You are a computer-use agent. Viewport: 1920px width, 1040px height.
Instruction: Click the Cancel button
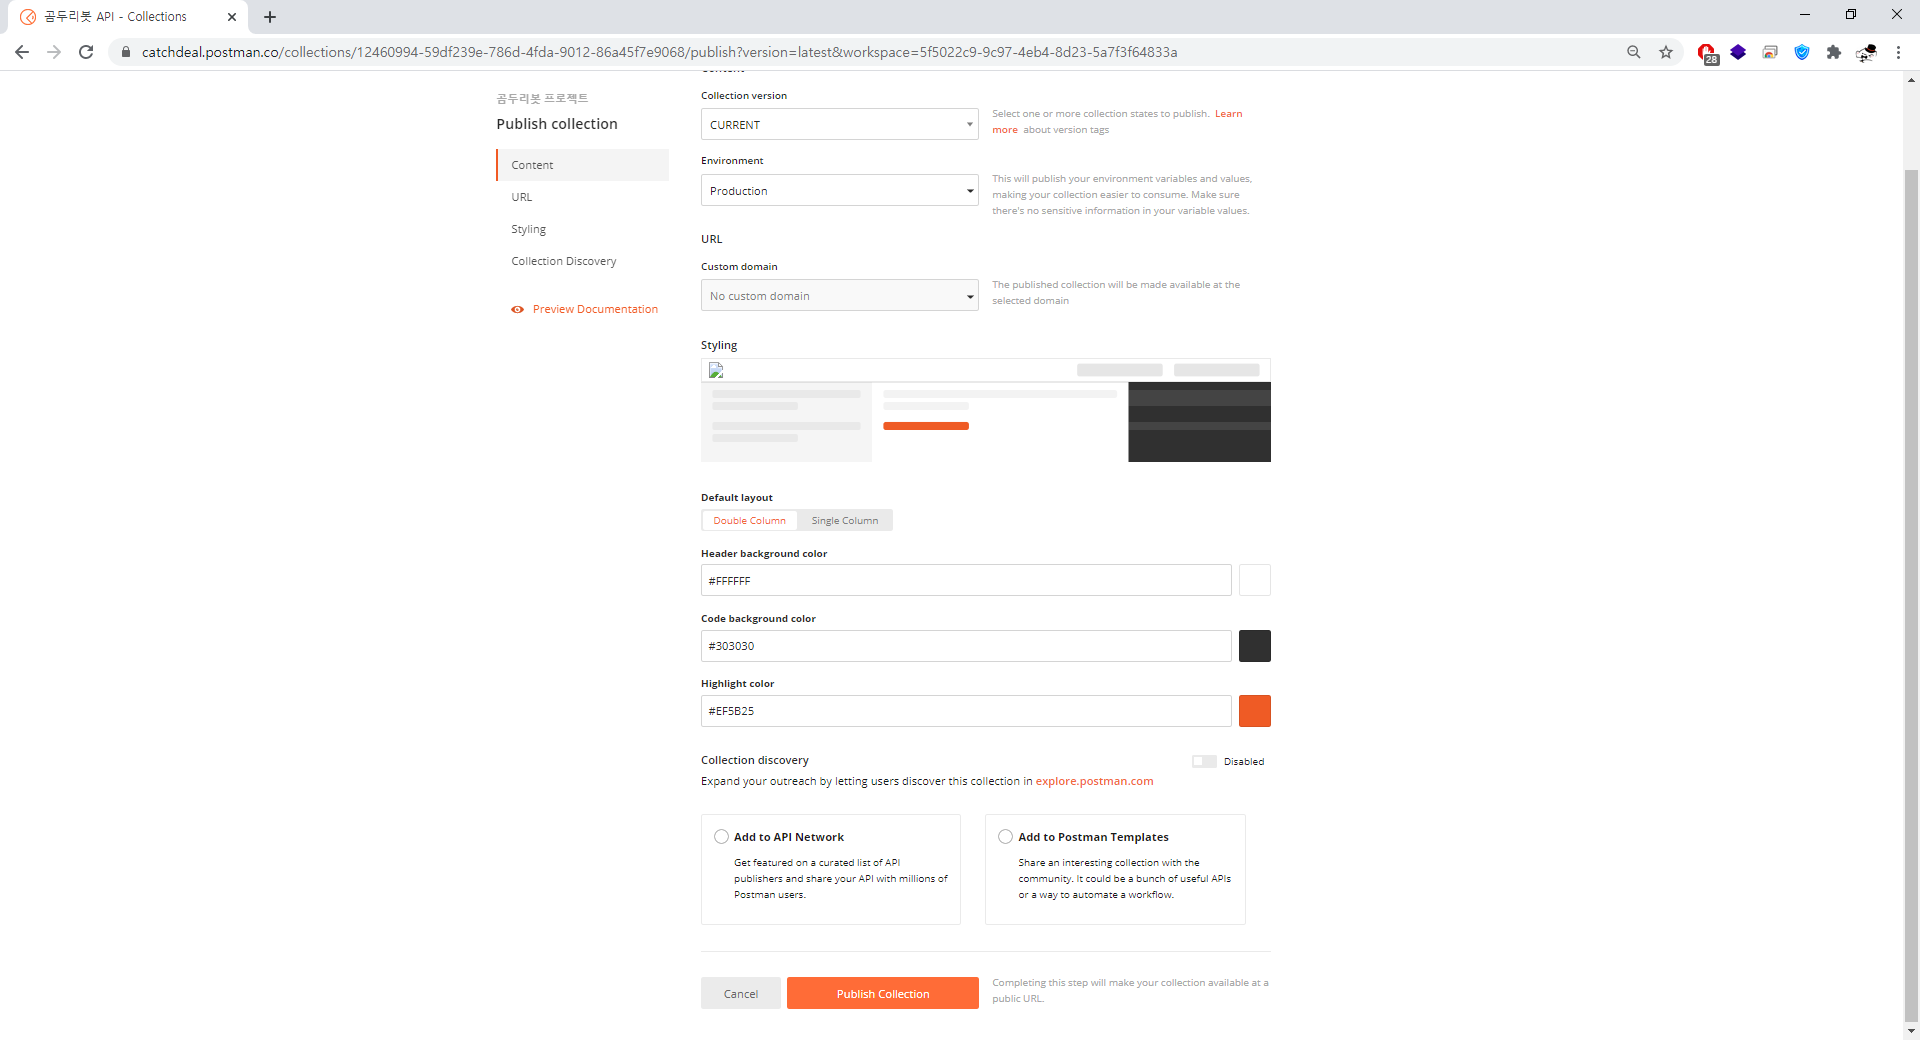[x=740, y=993]
